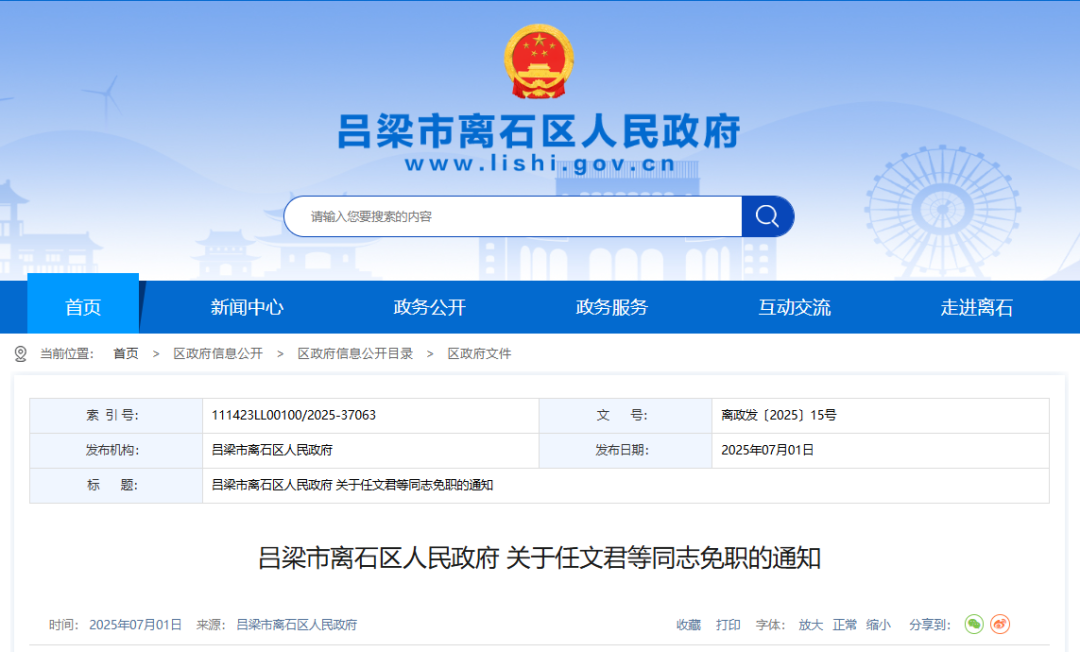This screenshot has width=1080, height=652.
Task: Click 打印 to print the notice
Action: click(728, 624)
